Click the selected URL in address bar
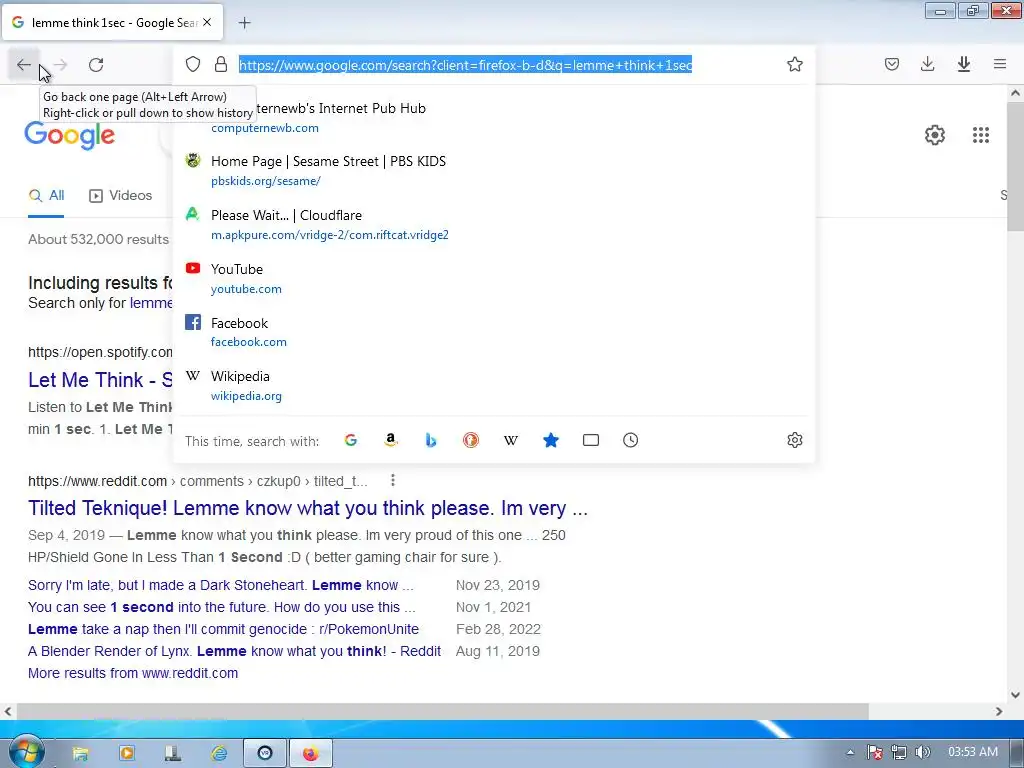 point(465,65)
